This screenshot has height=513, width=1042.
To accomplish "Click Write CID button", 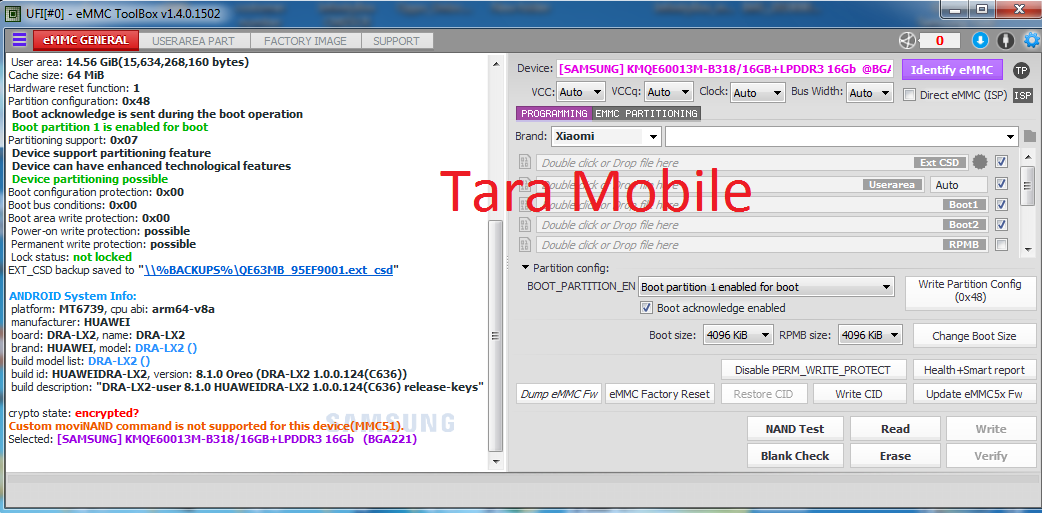I will click(859, 393).
